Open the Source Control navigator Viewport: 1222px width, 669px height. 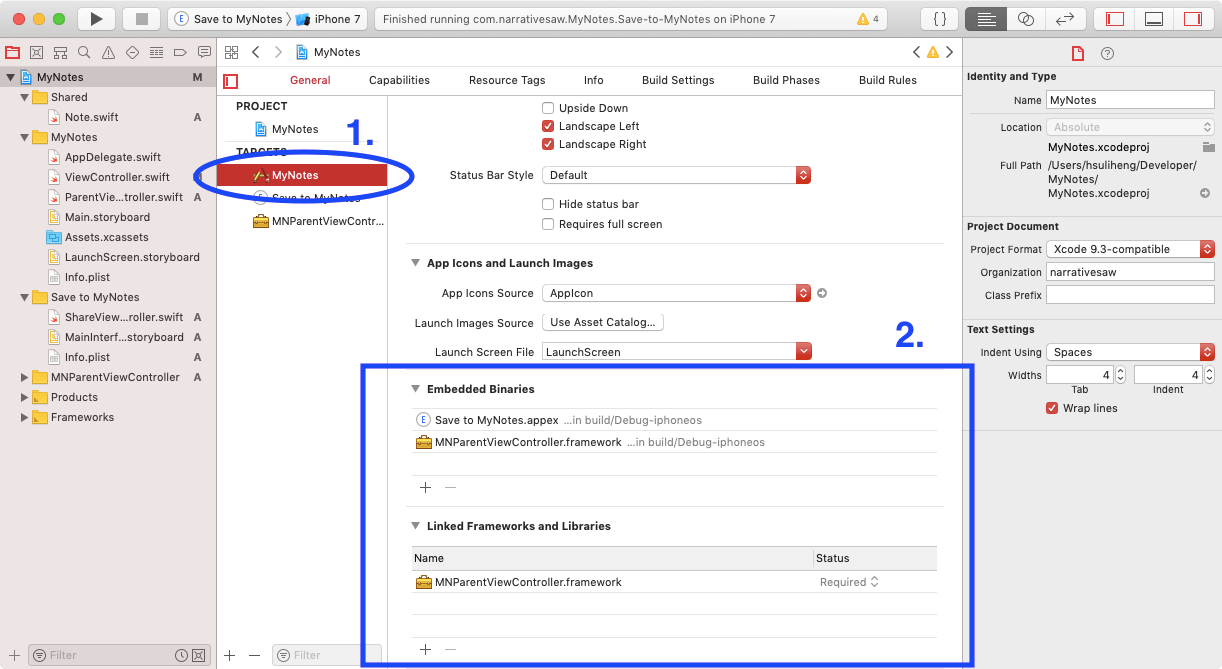[37, 52]
